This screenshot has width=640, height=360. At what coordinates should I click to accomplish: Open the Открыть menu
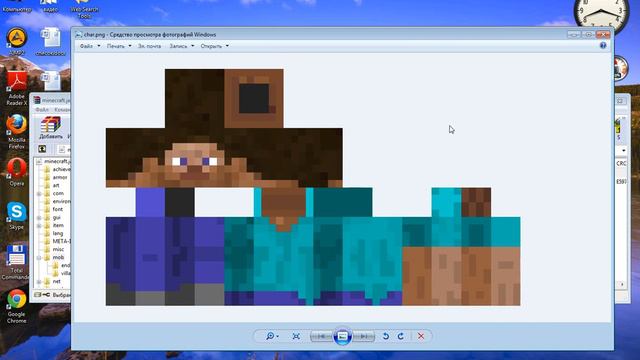214,46
